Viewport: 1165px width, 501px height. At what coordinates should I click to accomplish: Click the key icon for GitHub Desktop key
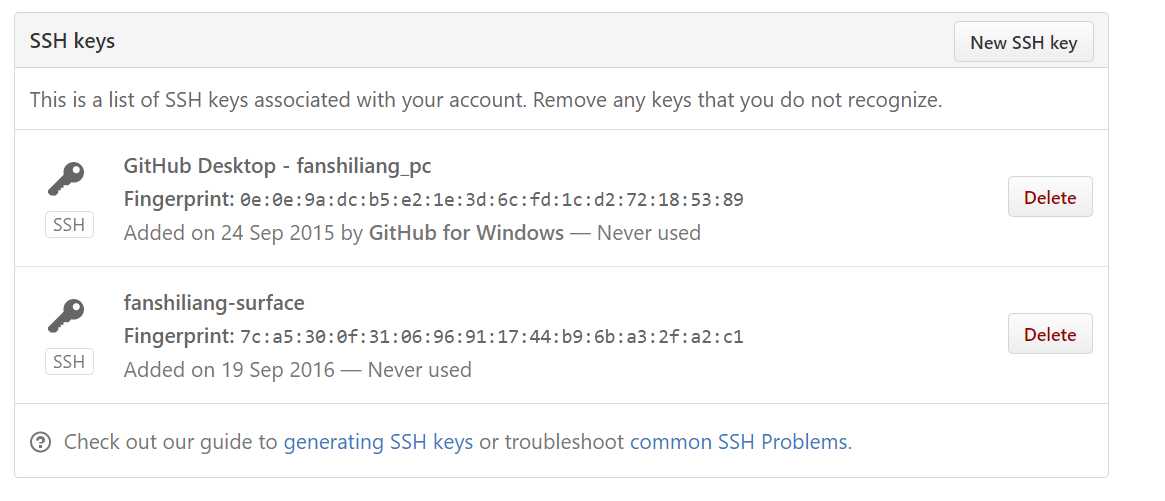click(66, 179)
